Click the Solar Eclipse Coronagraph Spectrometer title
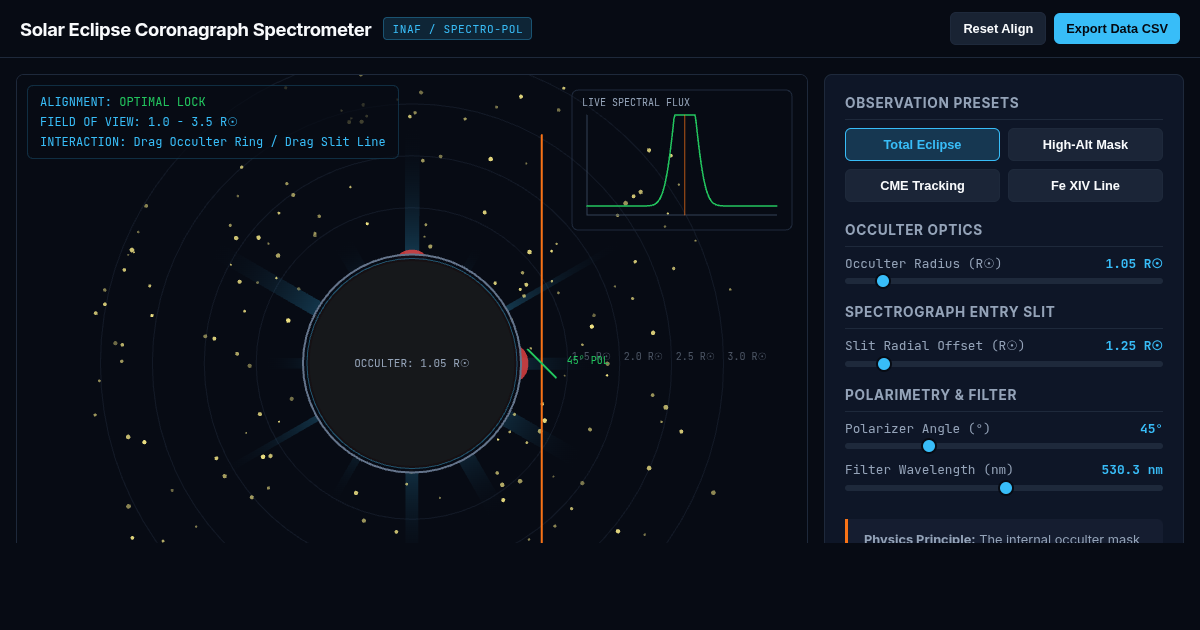This screenshot has height=630, width=1200. pyautogui.click(x=195, y=29)
